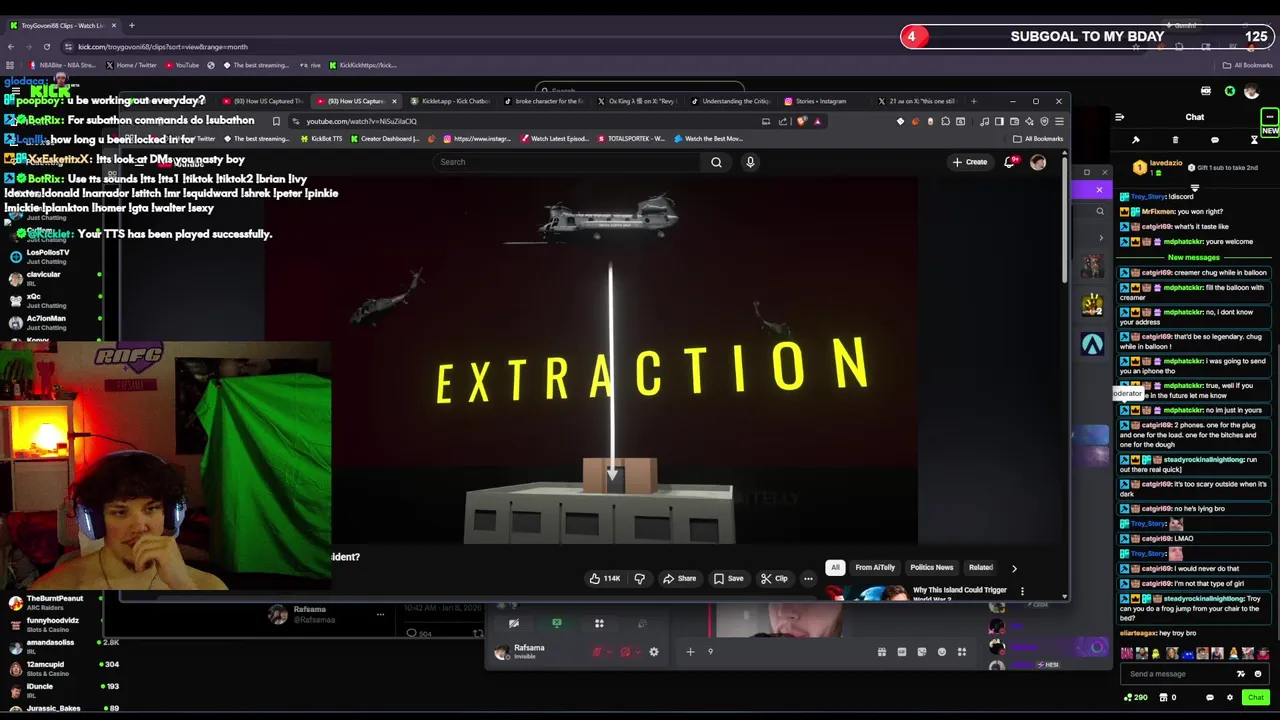Click the YouTube search magnifier icon
Viewport: 1280px width, 720px height.
(716, 162)
